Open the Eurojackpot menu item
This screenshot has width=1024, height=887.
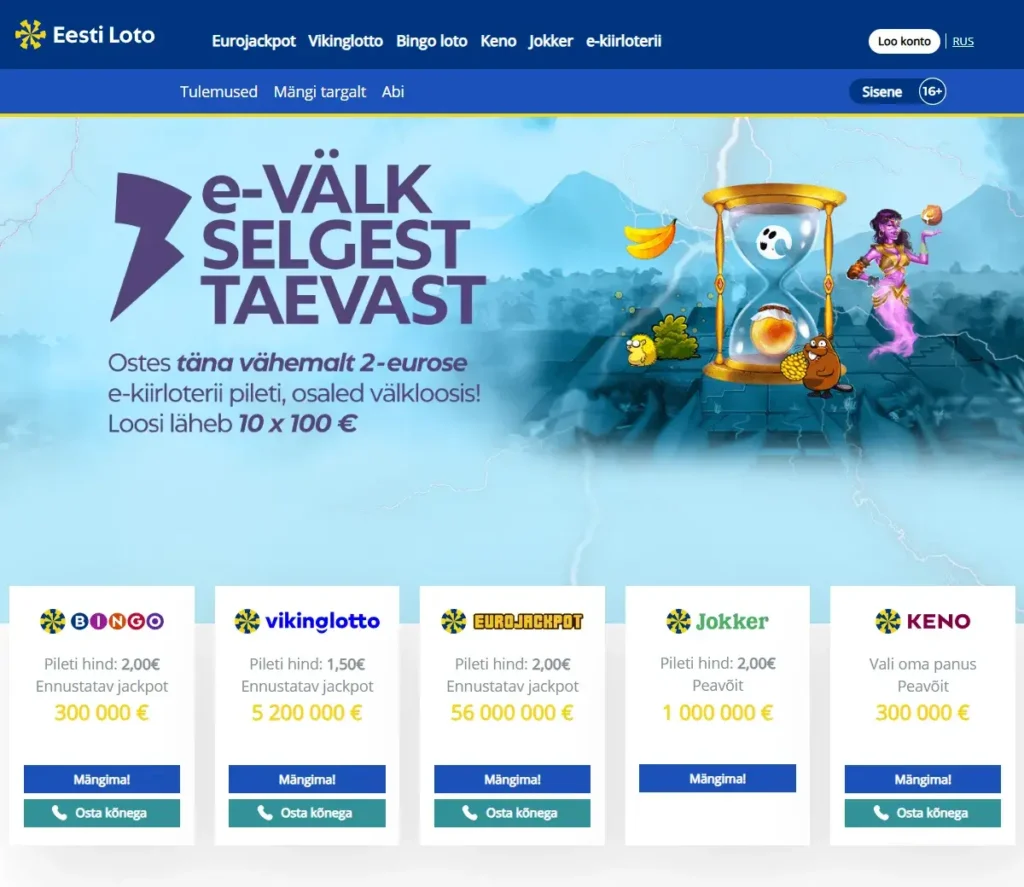click(253, 40)
